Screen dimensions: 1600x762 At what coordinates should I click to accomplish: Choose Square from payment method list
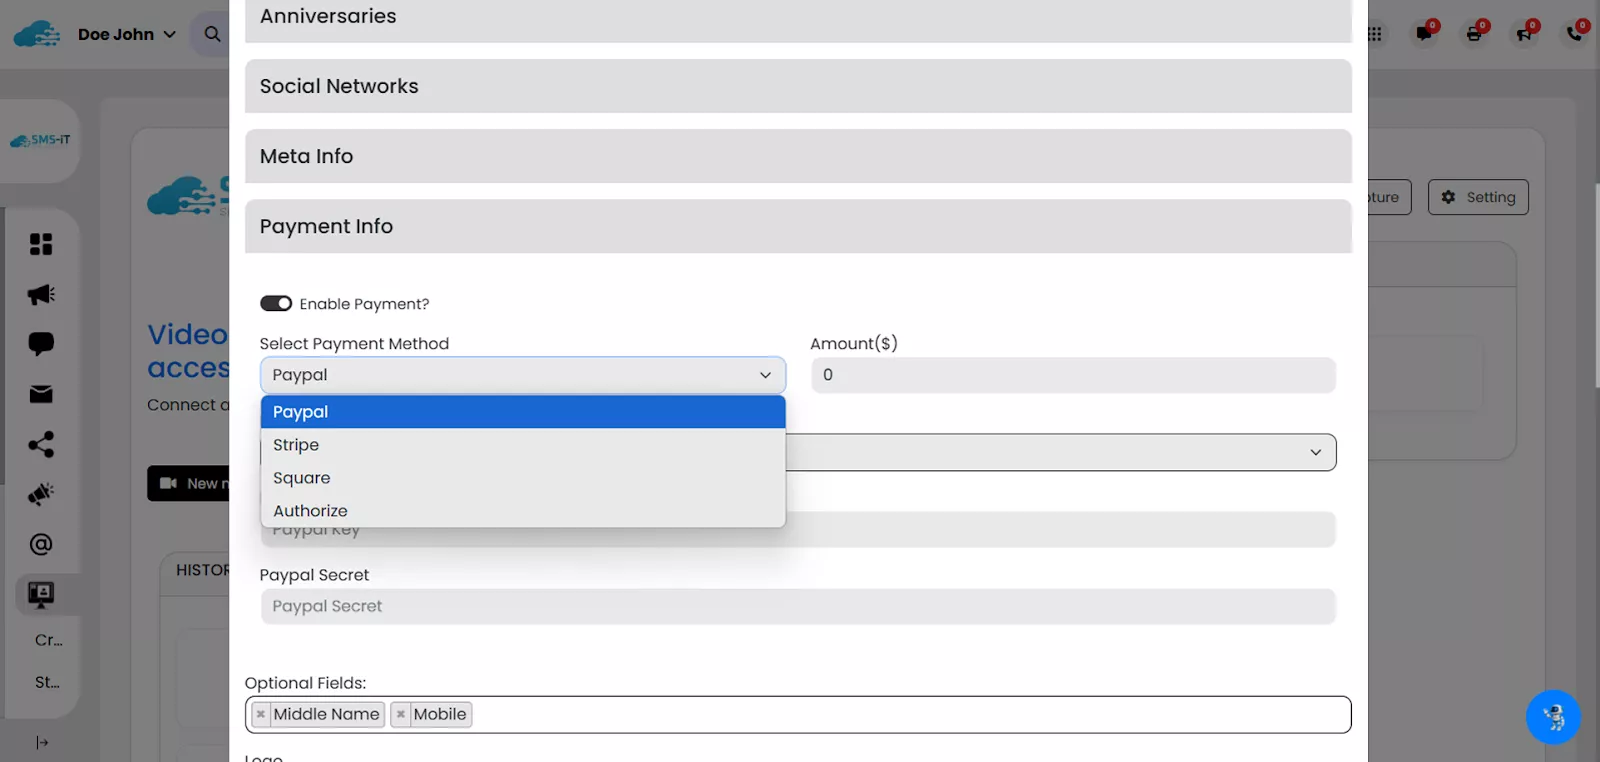(301, 478)
